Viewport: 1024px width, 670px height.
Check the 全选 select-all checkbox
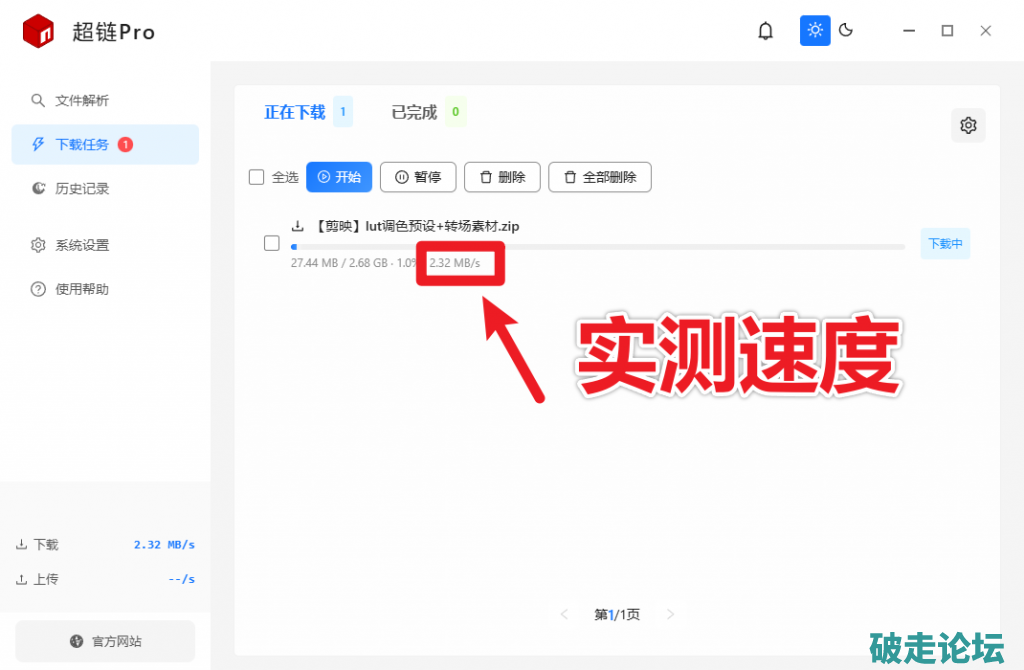(x=257, y=177)
